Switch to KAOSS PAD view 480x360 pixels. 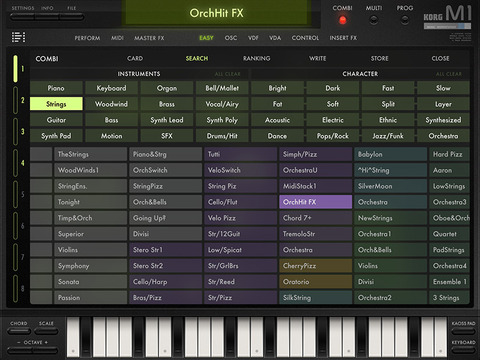pyautogui.click(x=463, y=331)
